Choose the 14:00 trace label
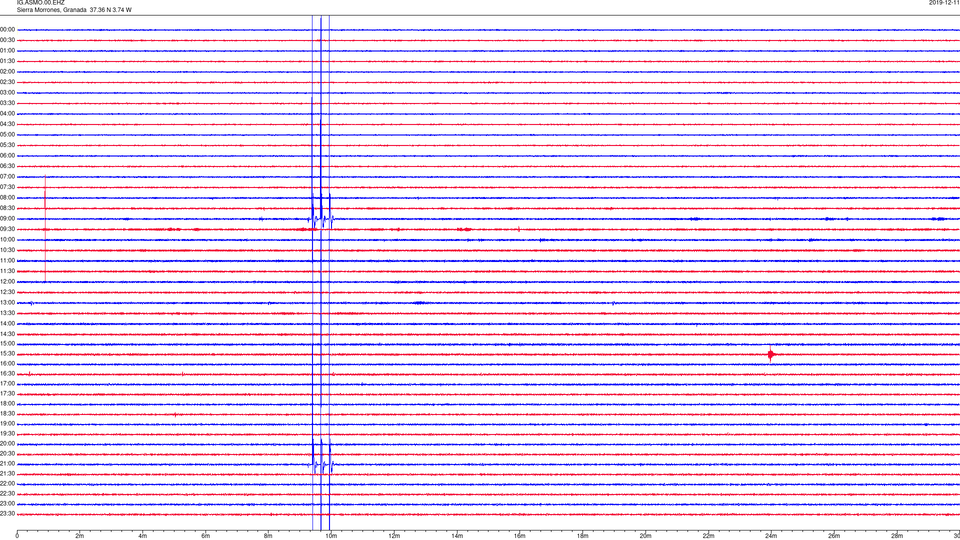 tap(7, 324)
